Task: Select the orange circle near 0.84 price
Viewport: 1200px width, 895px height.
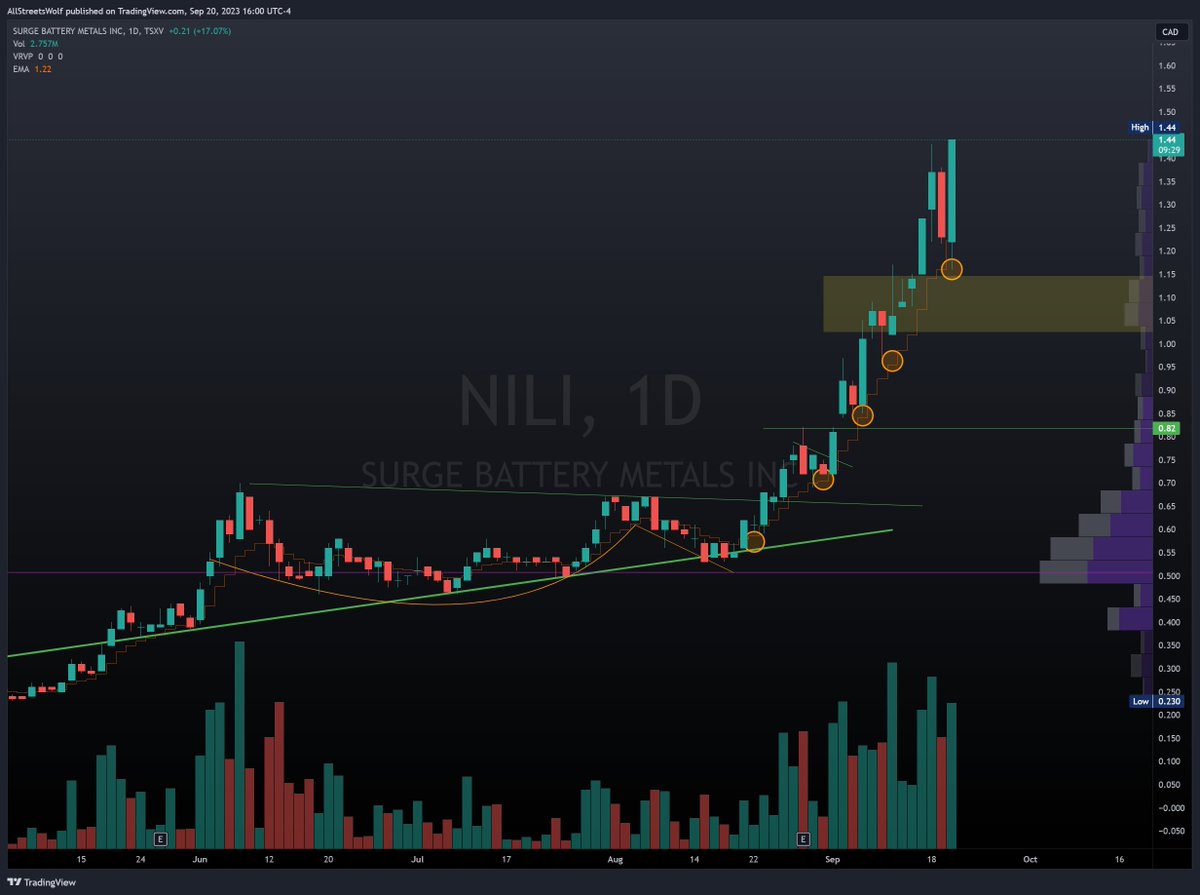Action: [862, 415]
